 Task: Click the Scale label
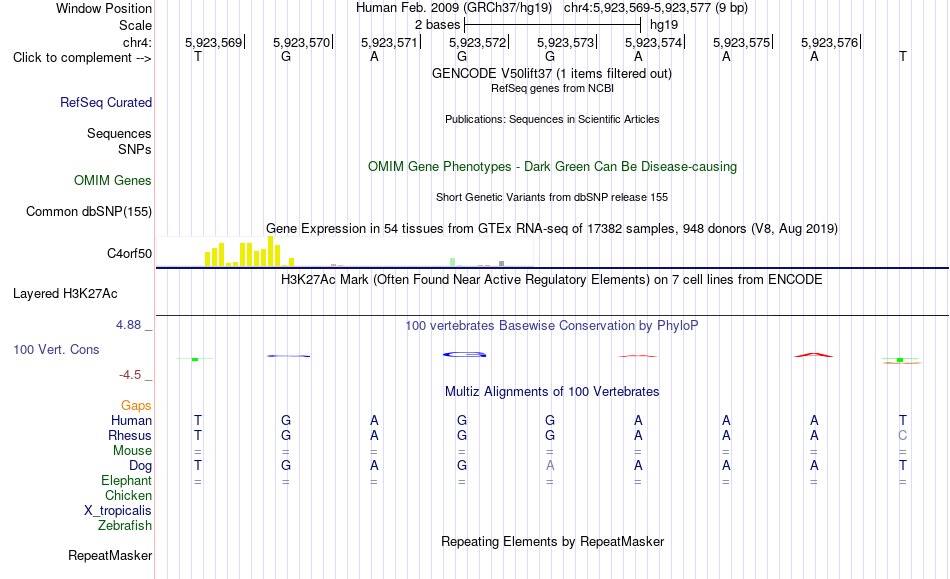tap(136, 25)
